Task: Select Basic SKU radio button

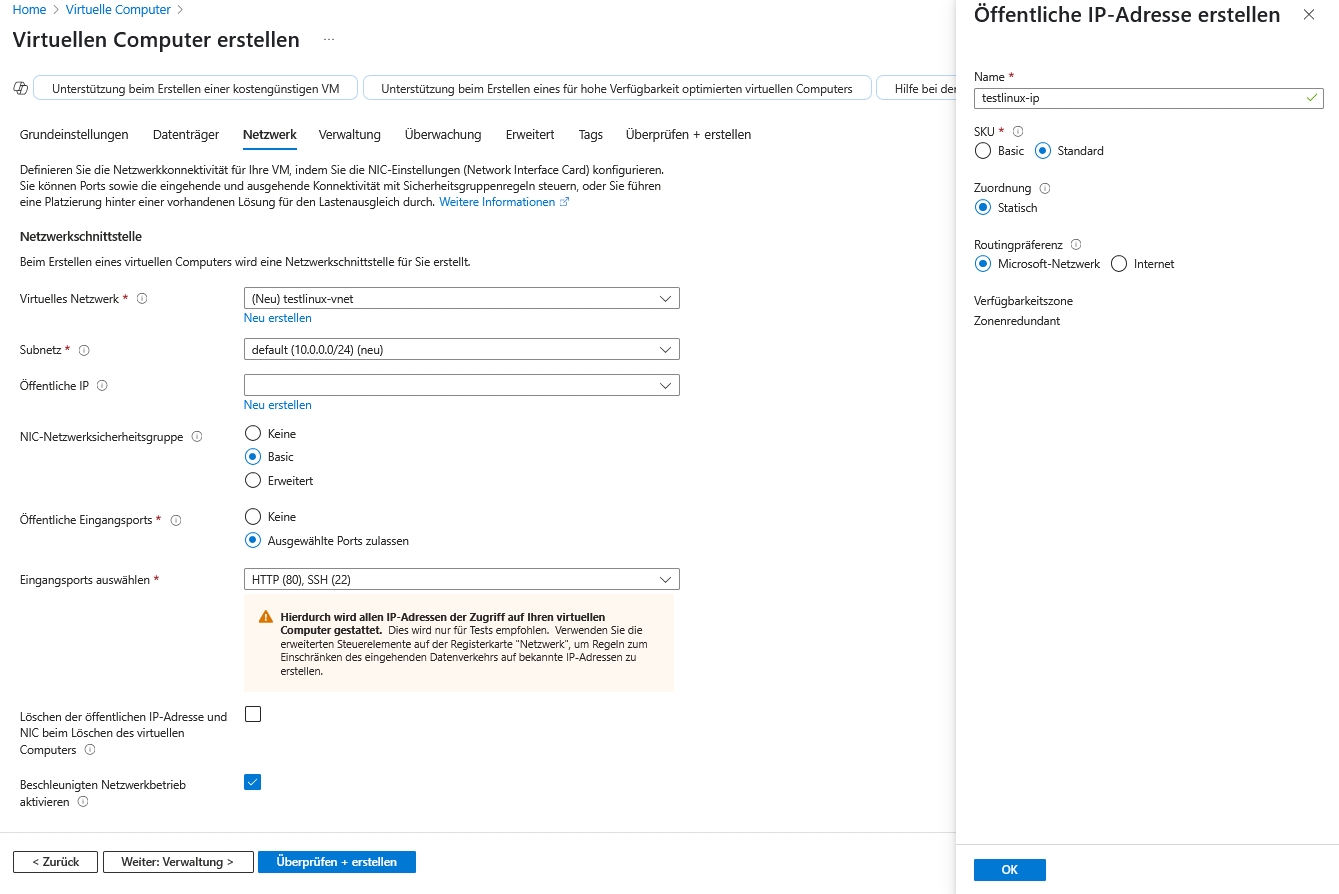Action: pyautogui.click(x=983, y=151)
